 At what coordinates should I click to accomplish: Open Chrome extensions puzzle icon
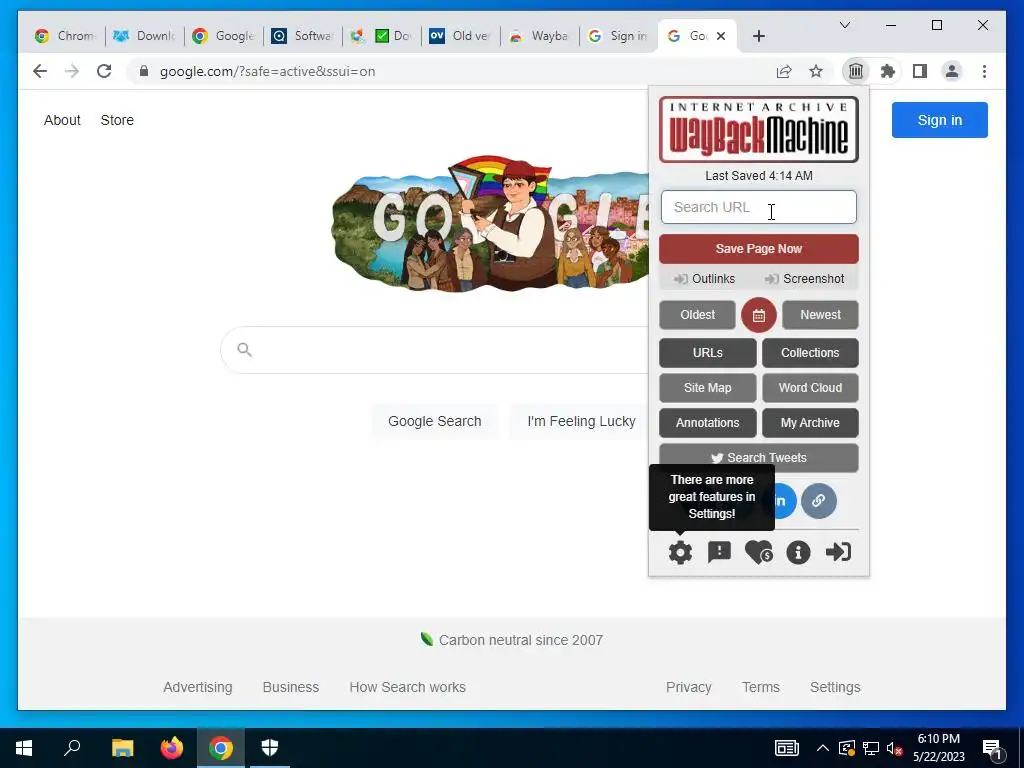click(x=888, y=71)
